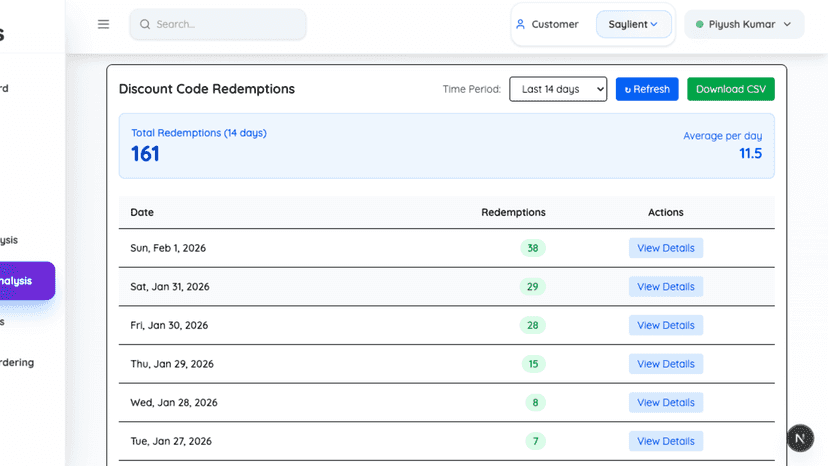Click the Thu, Jan 29, 2026 date cell

[x=172, y=364]
